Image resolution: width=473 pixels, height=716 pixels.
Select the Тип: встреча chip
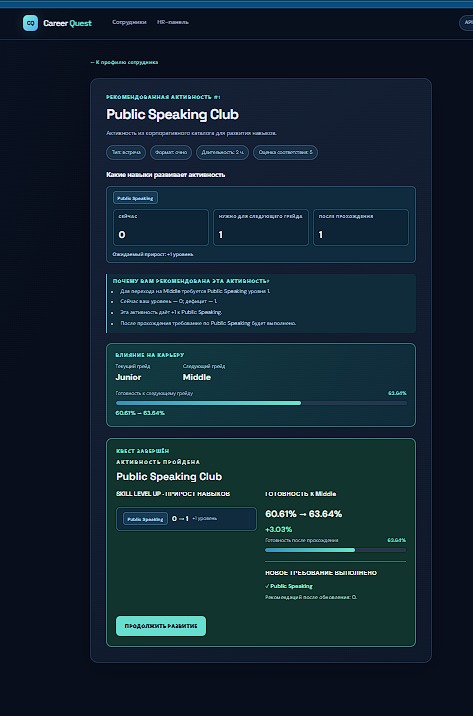click(126, 153)
